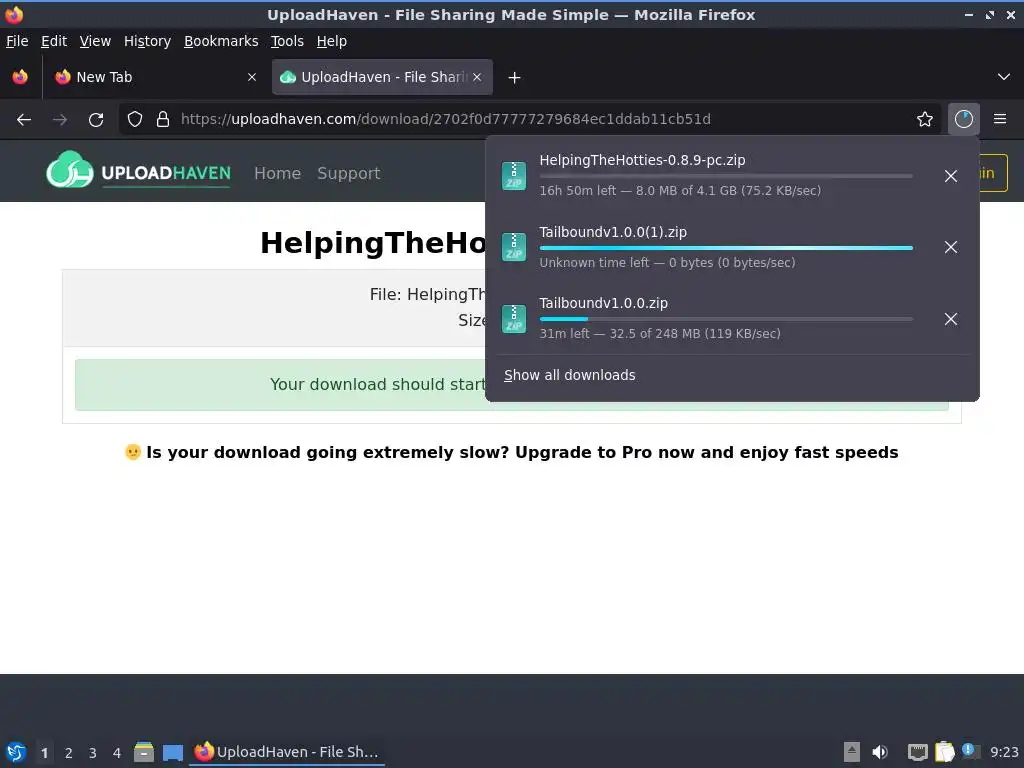Open the File menu
1024x768 pixels.
coord(17,41)
